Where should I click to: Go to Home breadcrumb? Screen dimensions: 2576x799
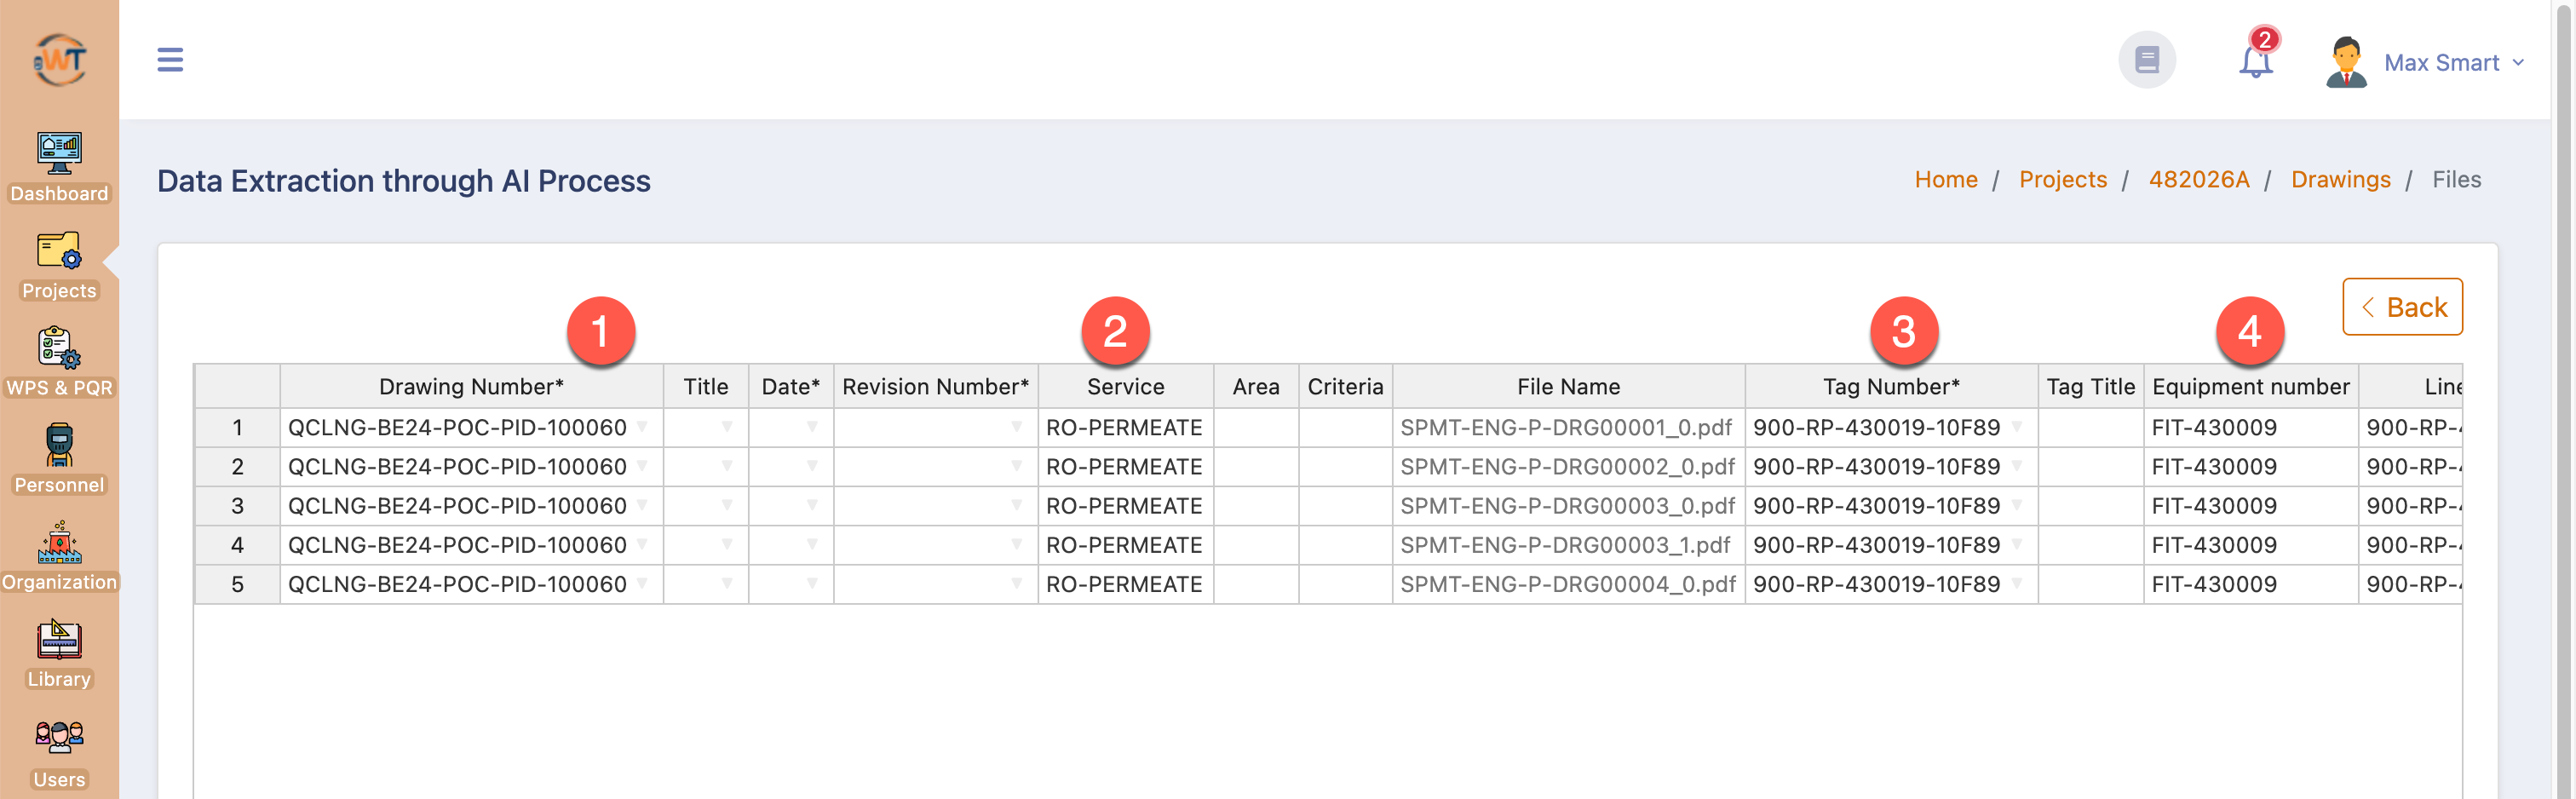1945,179
